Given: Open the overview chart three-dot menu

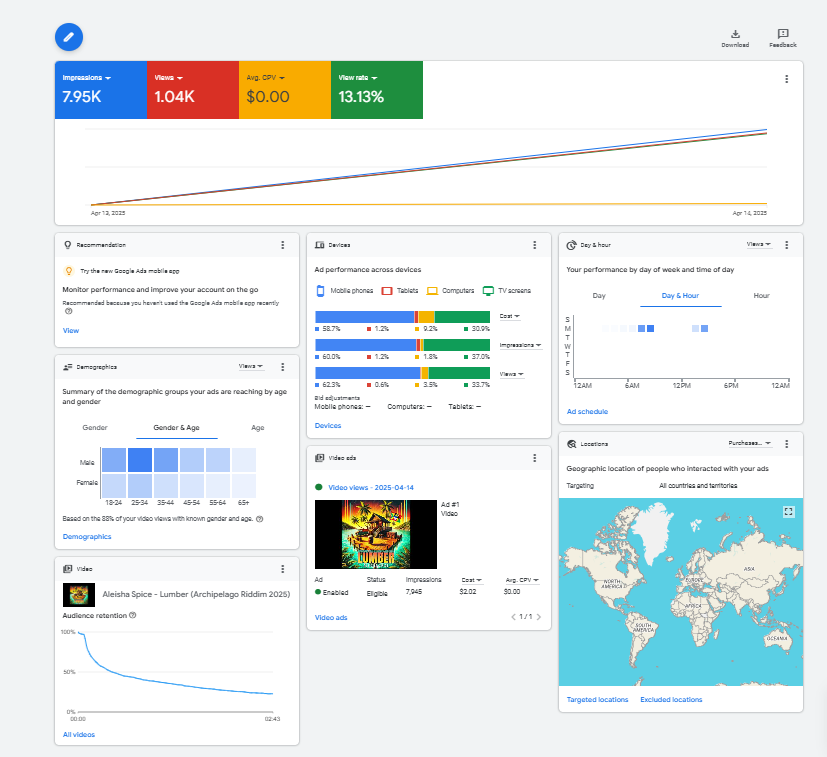Looking at the screenshot, I should [786, 79].
